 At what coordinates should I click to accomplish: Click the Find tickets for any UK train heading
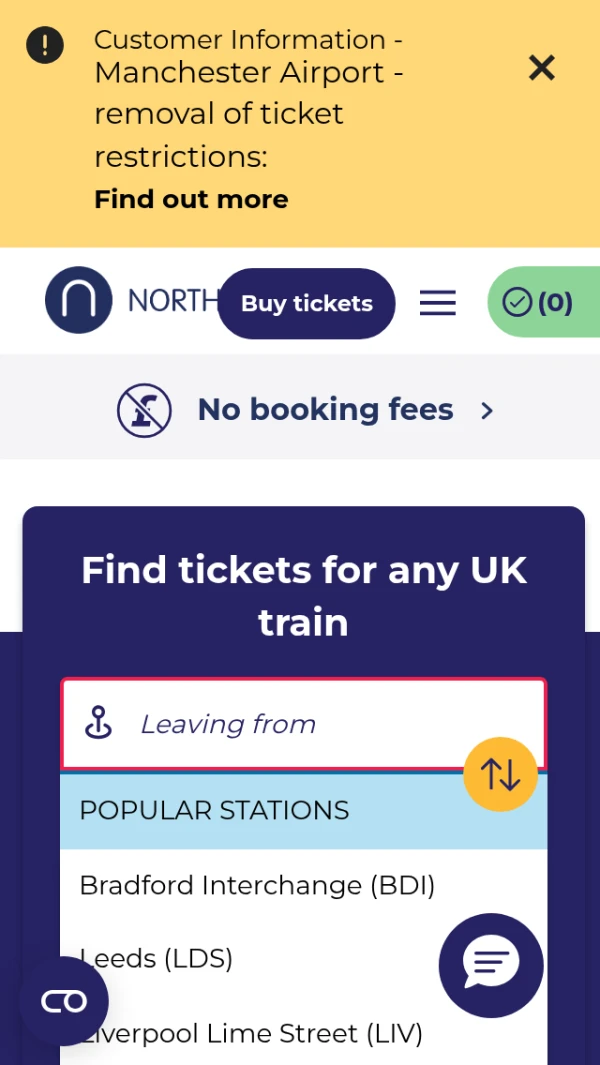303,596
